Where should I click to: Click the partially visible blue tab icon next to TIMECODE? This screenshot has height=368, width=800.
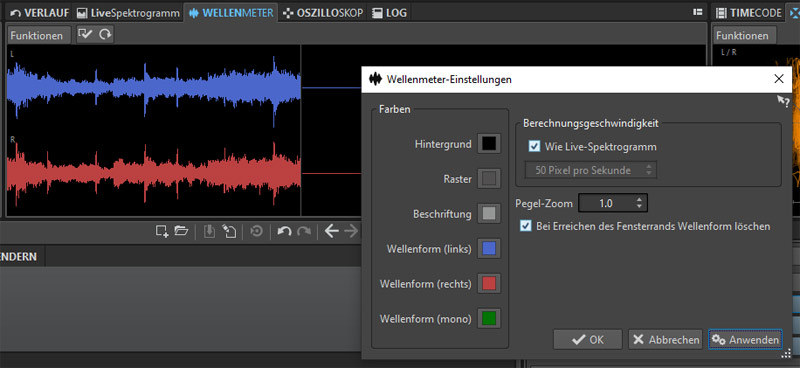point(795,13)
